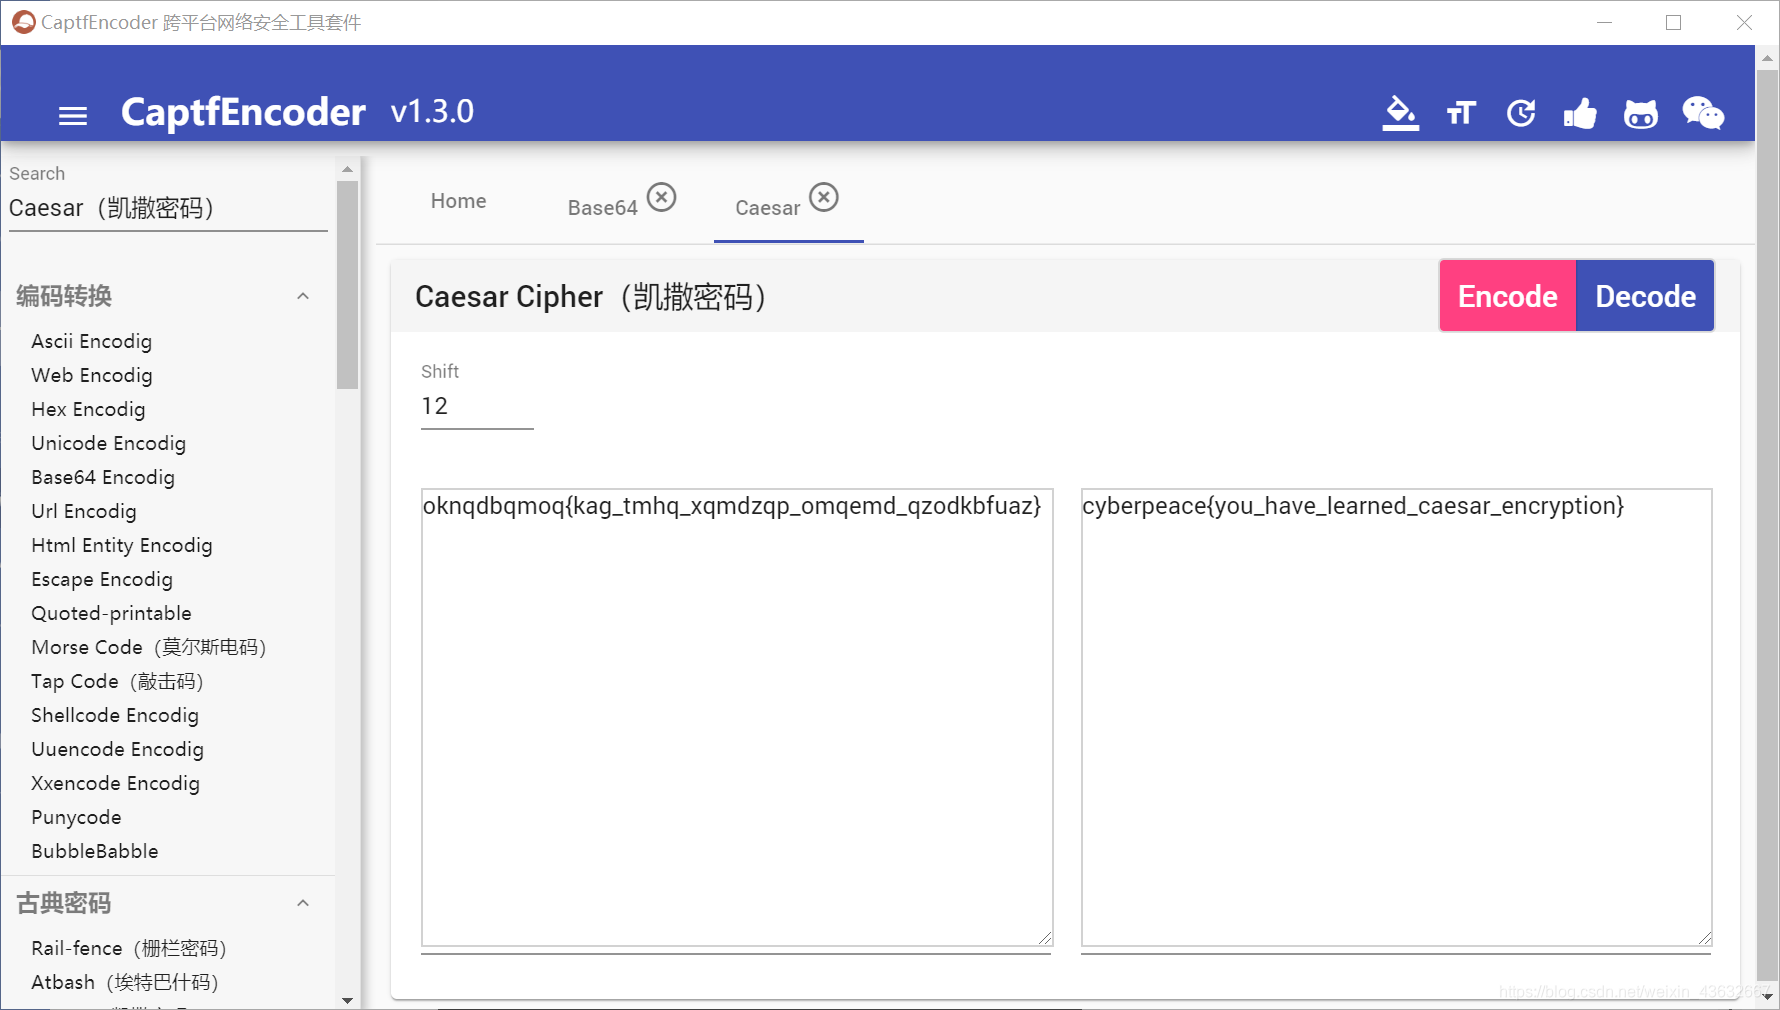Screen dimensions: 1780x1010
Task: Click the paint bucket theme color icon
Action: click(x=1400, y=113)
